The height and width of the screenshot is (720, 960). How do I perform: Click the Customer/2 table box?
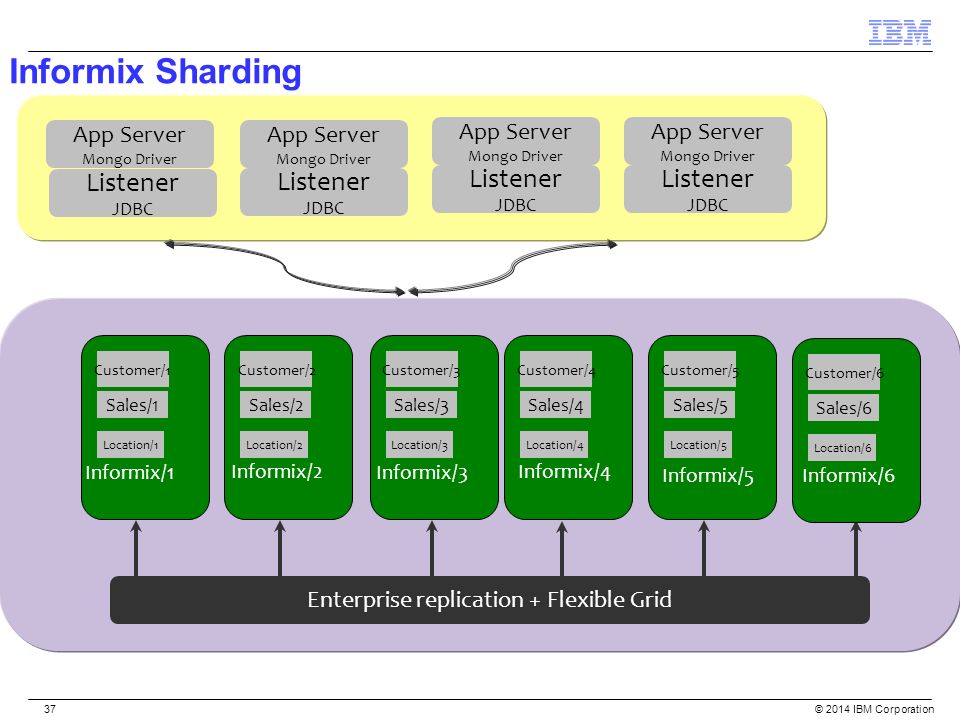[x=276, y=369]
